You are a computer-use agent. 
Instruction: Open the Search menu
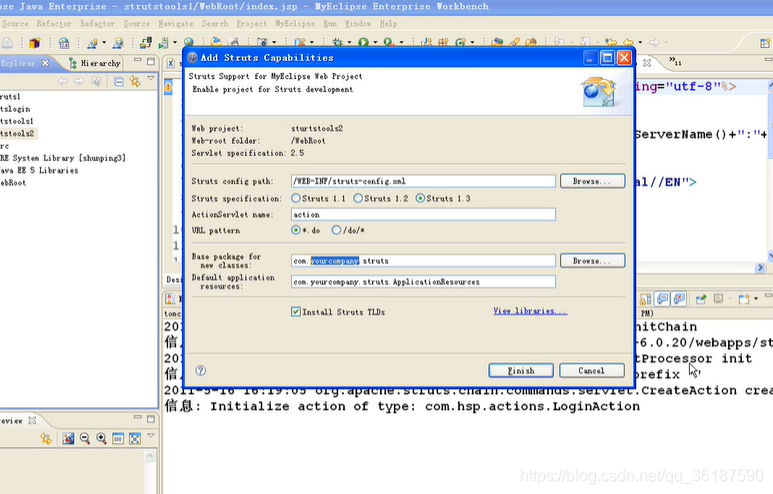[214, 23]
